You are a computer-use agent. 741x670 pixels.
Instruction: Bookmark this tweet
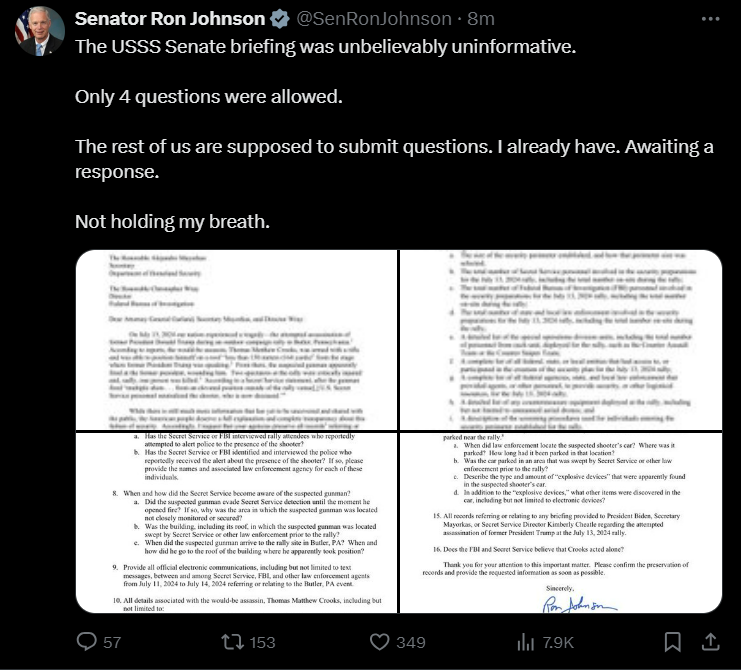[x=672, y=642]
